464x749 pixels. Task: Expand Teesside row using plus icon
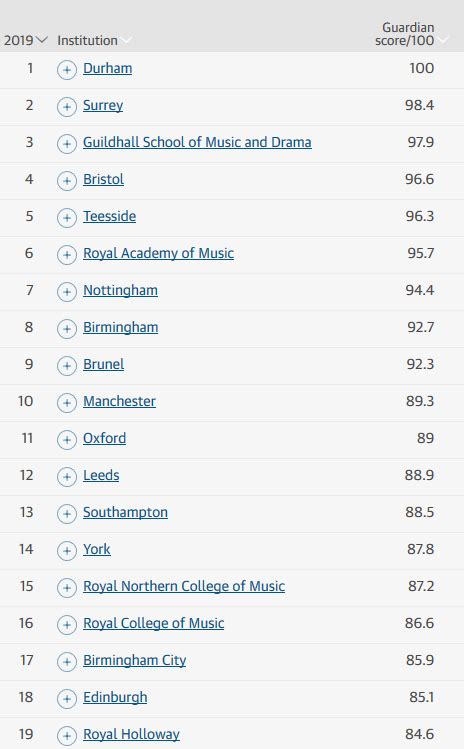(67, 218)
